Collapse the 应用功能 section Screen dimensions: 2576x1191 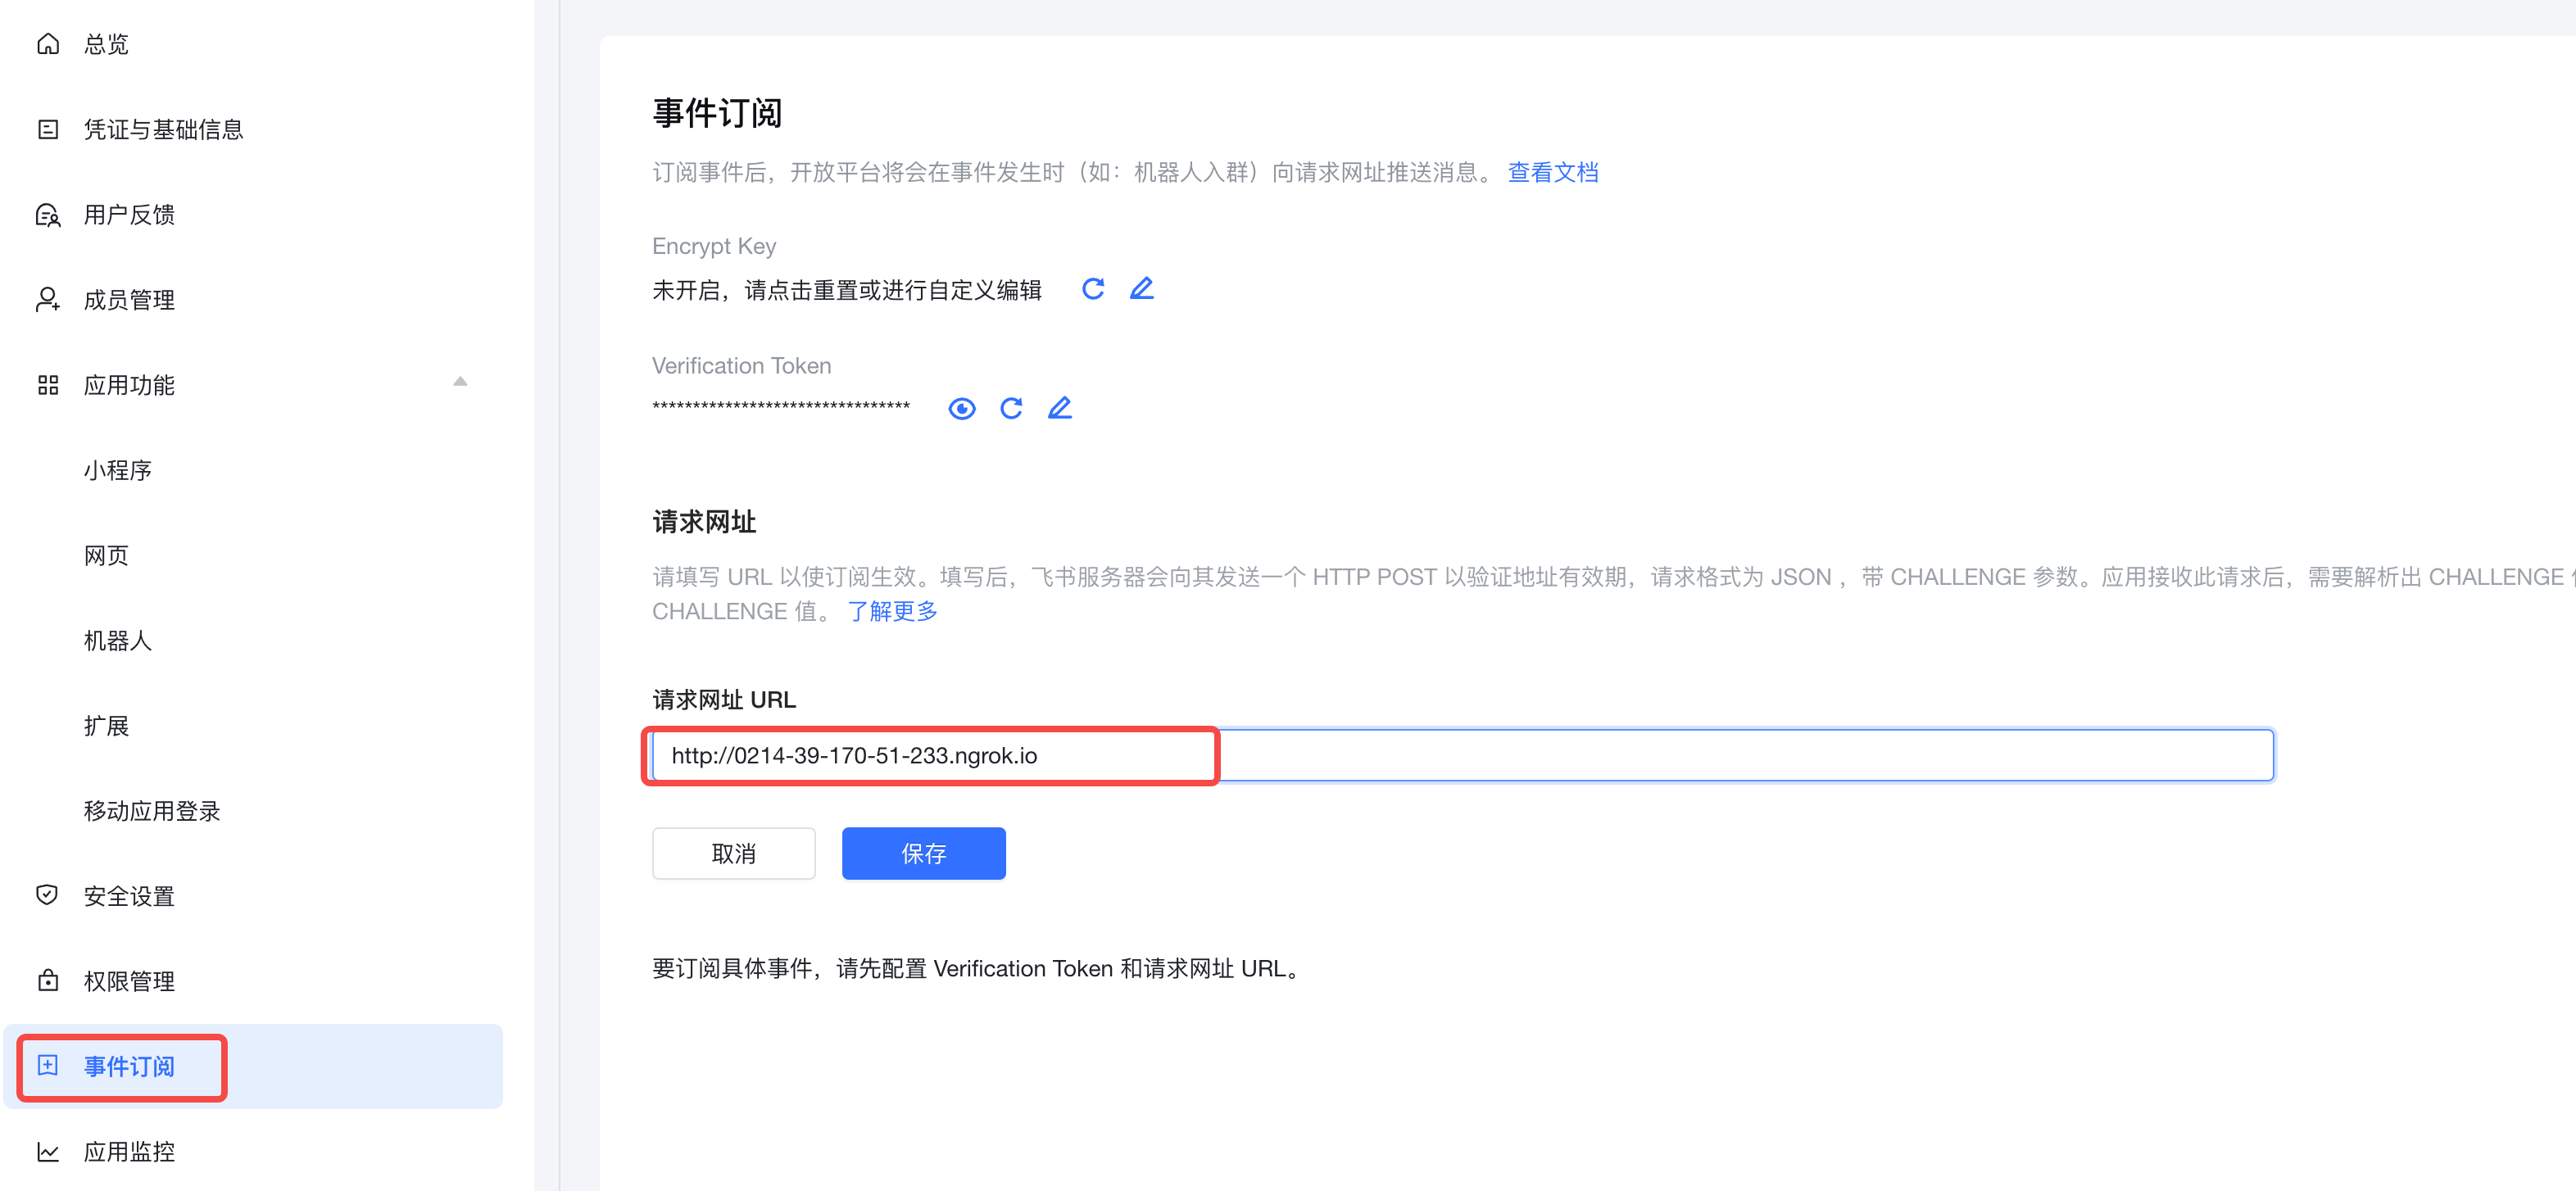(x=460, y=382)
